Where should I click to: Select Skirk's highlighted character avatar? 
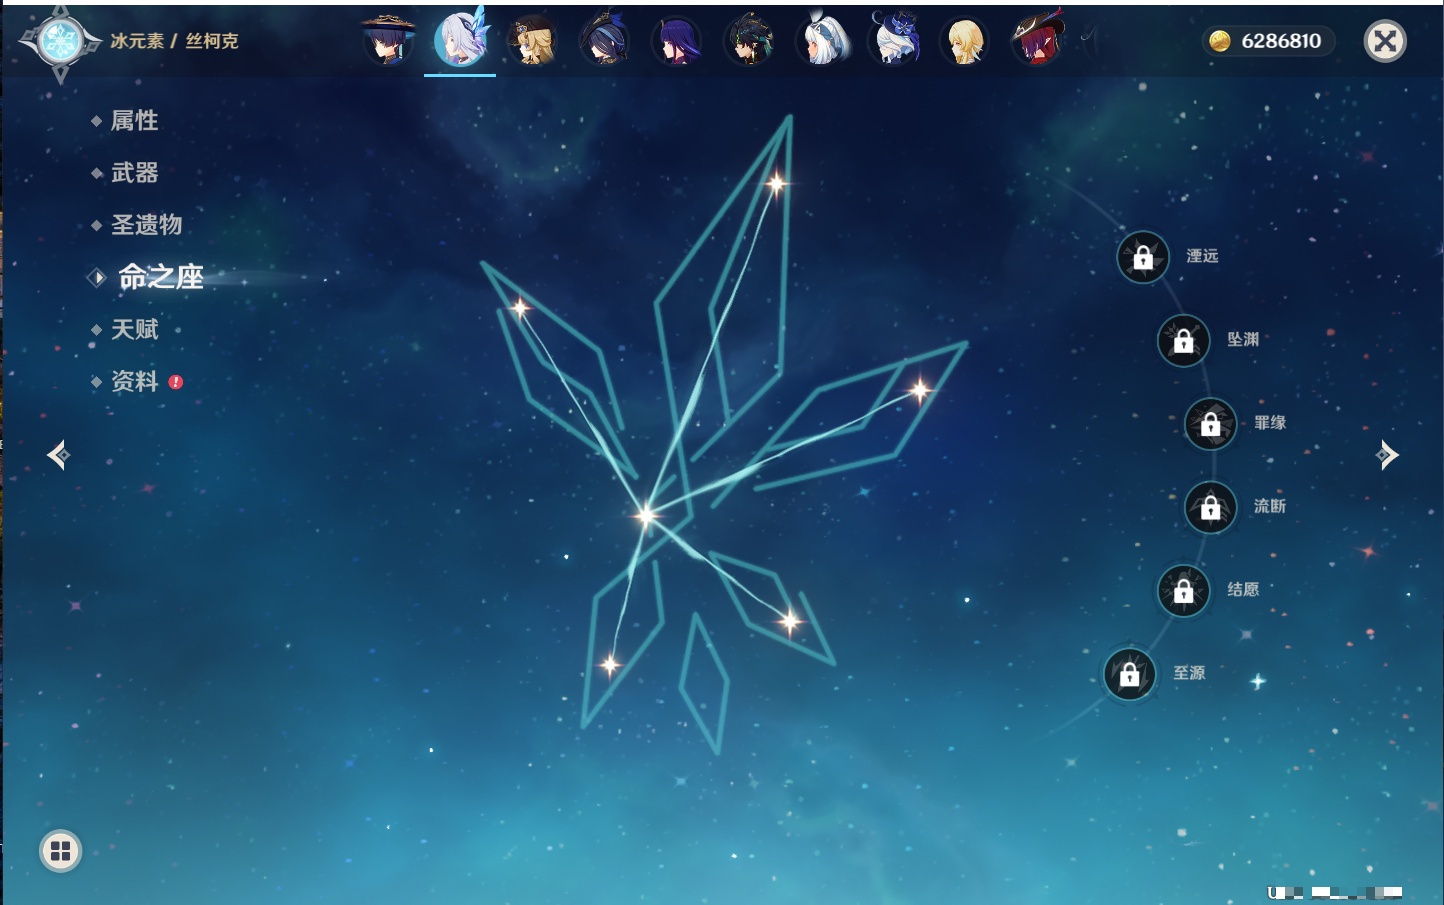(x=460, y=39)
